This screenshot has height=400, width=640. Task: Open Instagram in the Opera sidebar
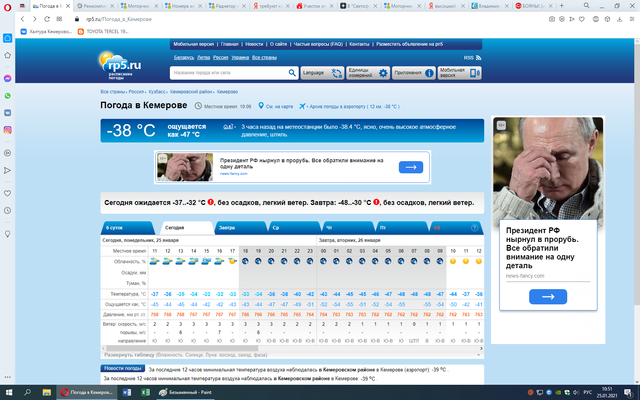(7, 130)
